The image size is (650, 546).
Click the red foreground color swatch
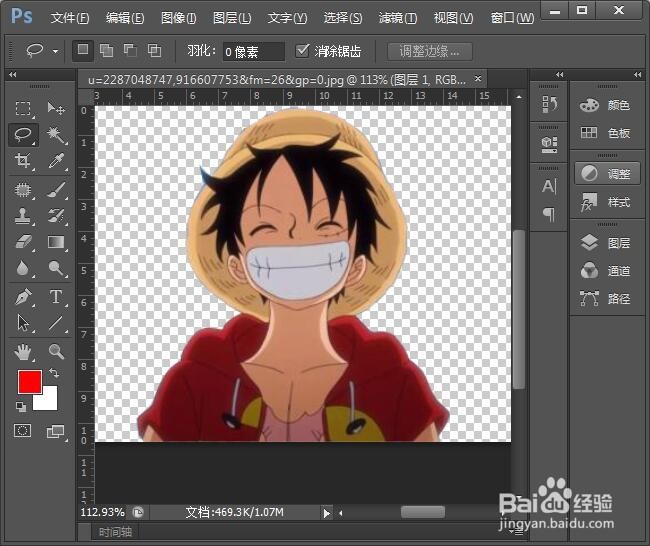coord(28,380)
